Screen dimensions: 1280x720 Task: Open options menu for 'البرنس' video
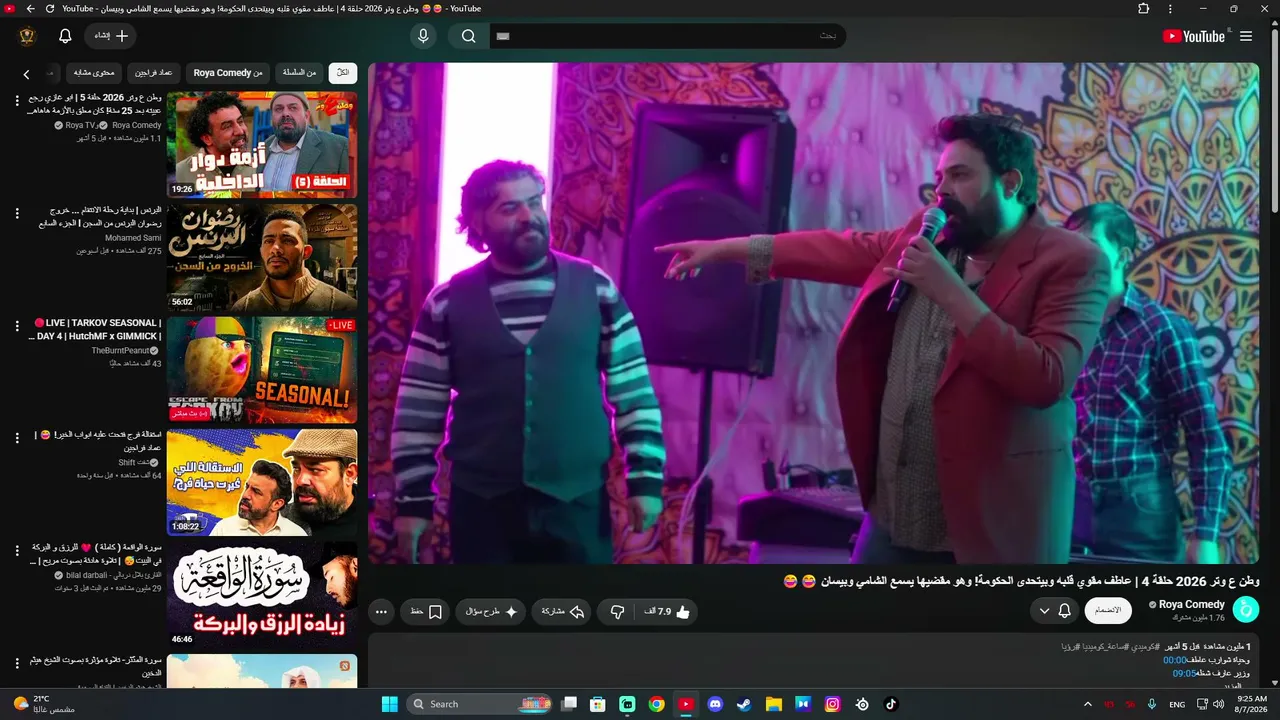pyautogui.click(x=17, y=214)
